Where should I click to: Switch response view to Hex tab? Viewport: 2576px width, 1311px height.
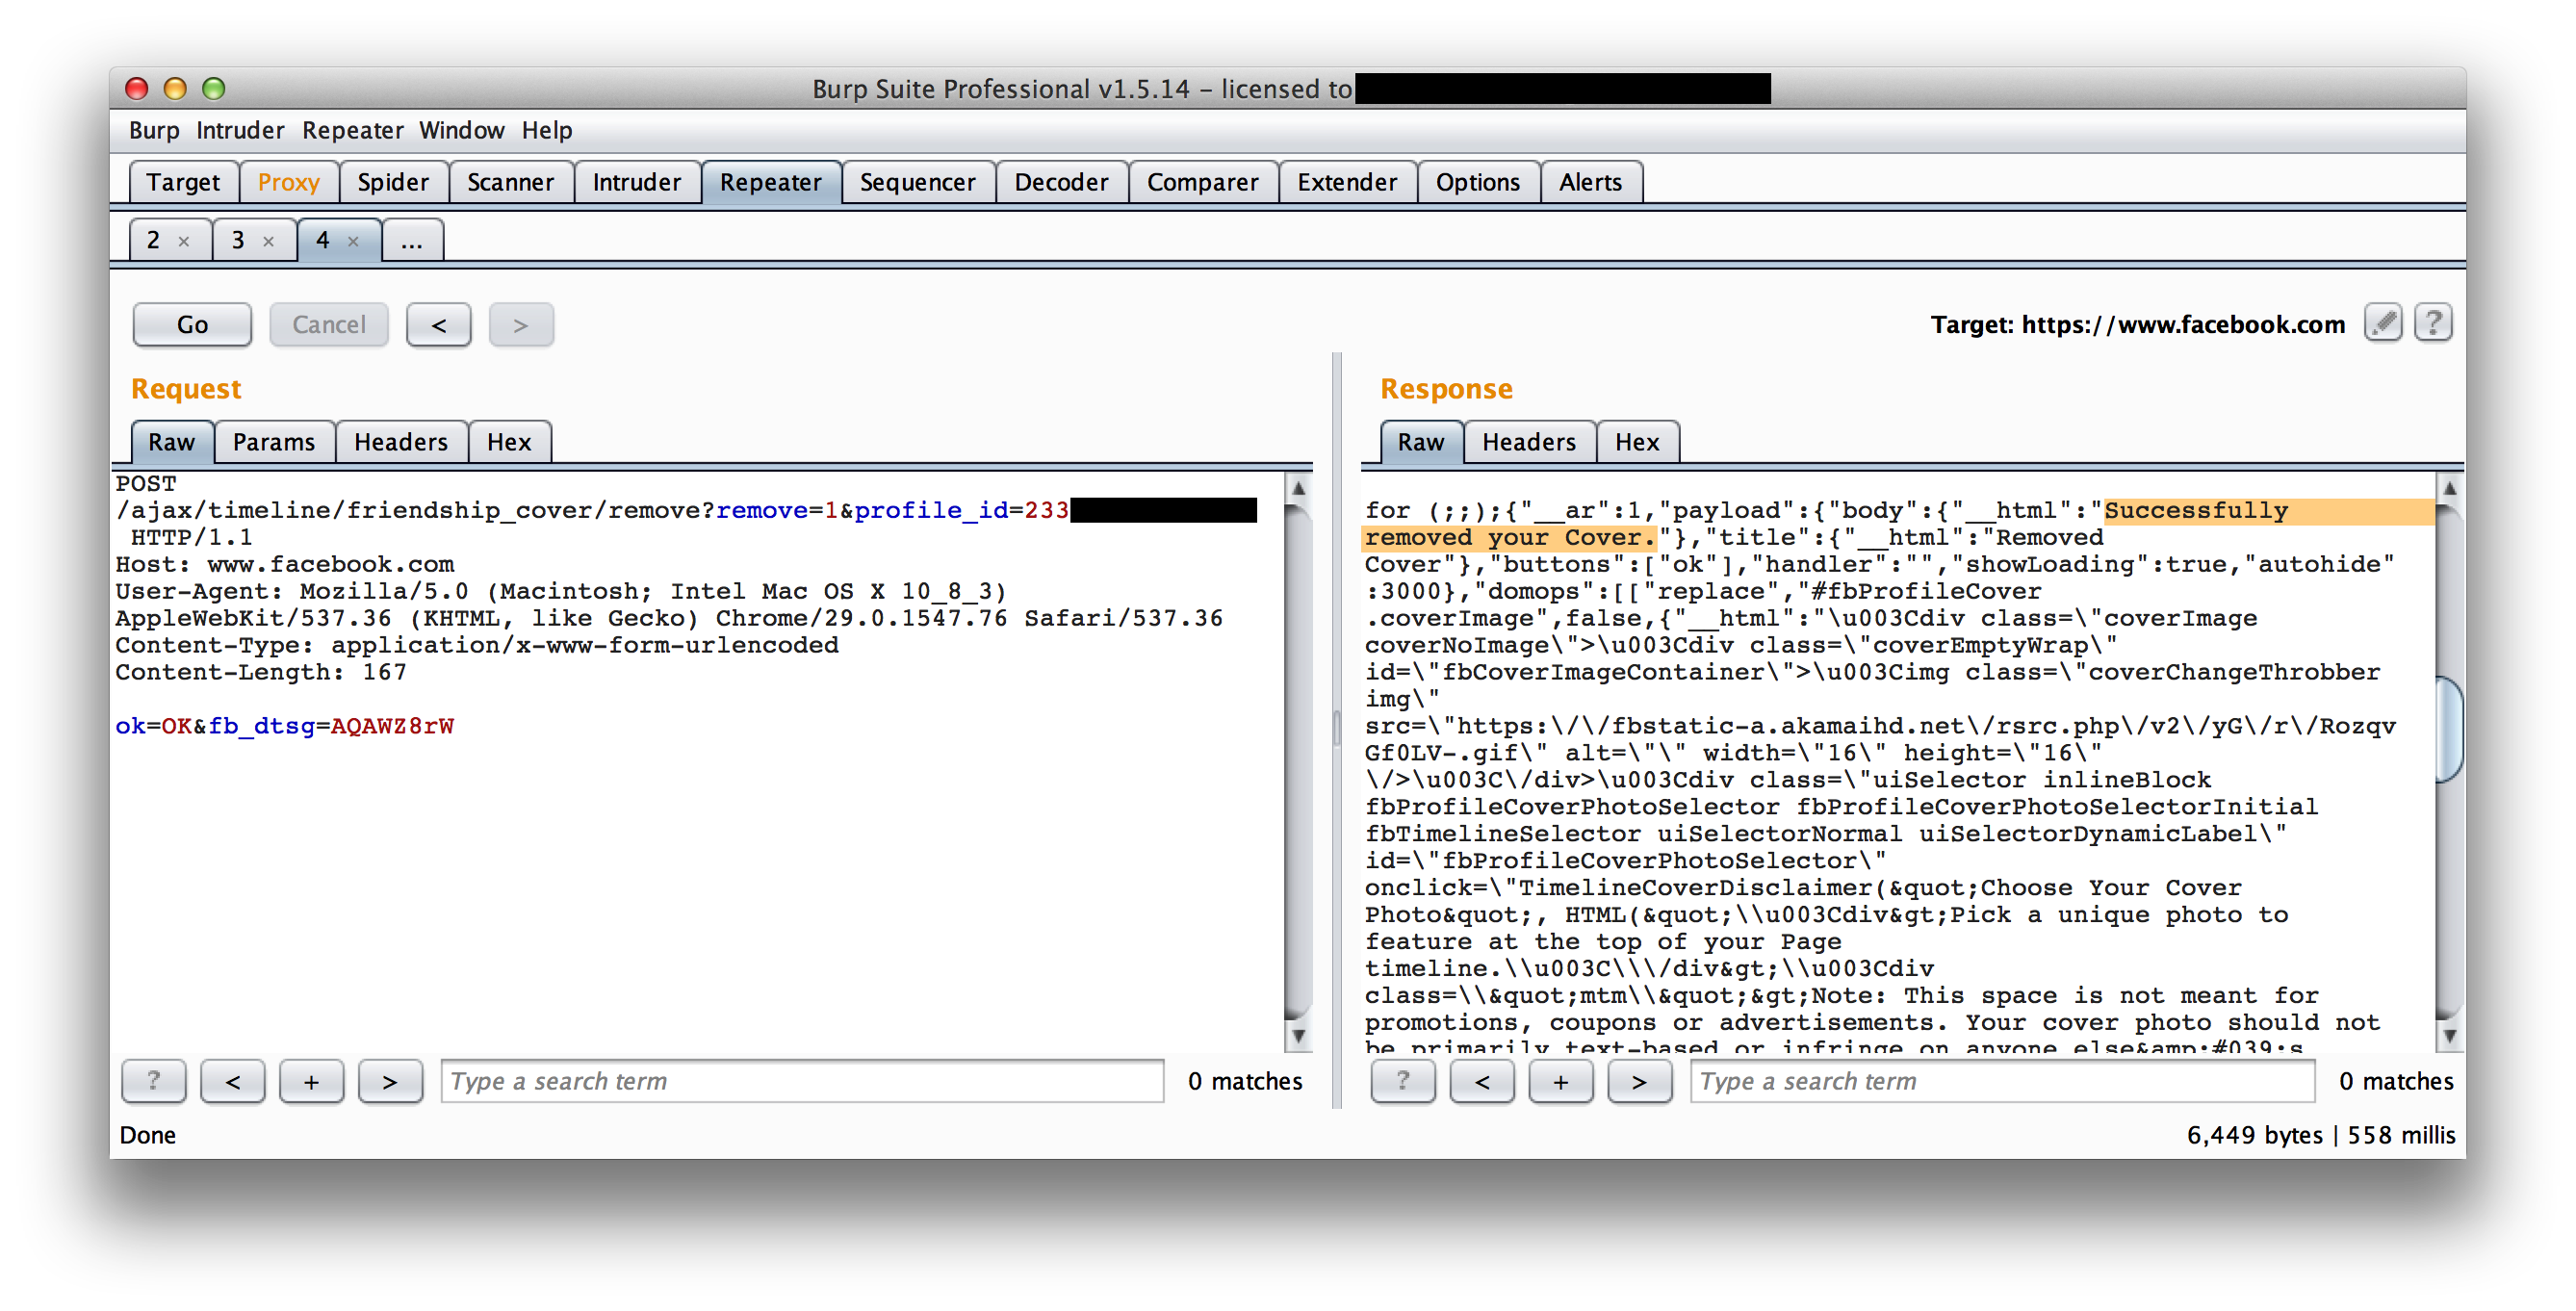[1637, 442]
